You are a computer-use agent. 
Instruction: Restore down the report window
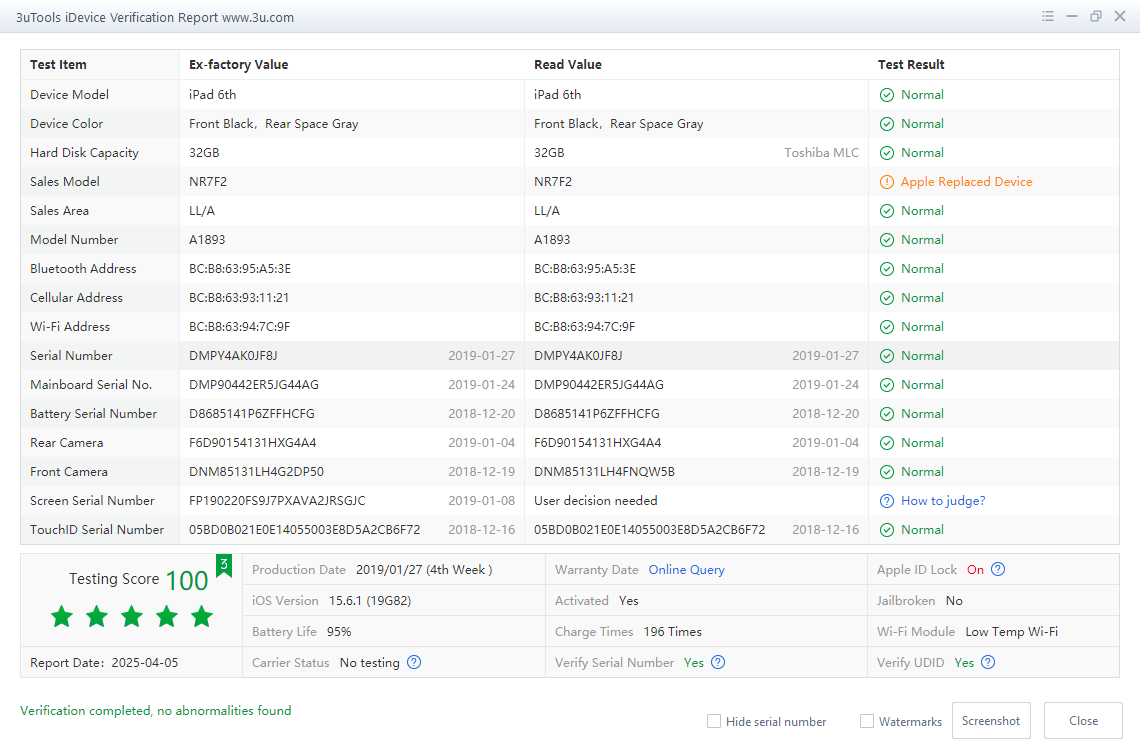click(1096, 17)
